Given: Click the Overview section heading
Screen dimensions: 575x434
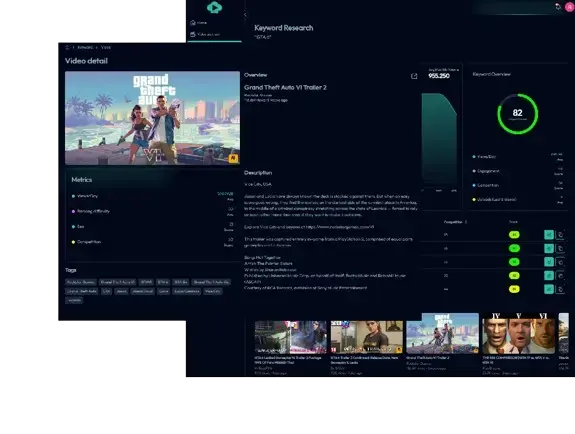Looking at the screenshot, I should click(x=256, y=75).
